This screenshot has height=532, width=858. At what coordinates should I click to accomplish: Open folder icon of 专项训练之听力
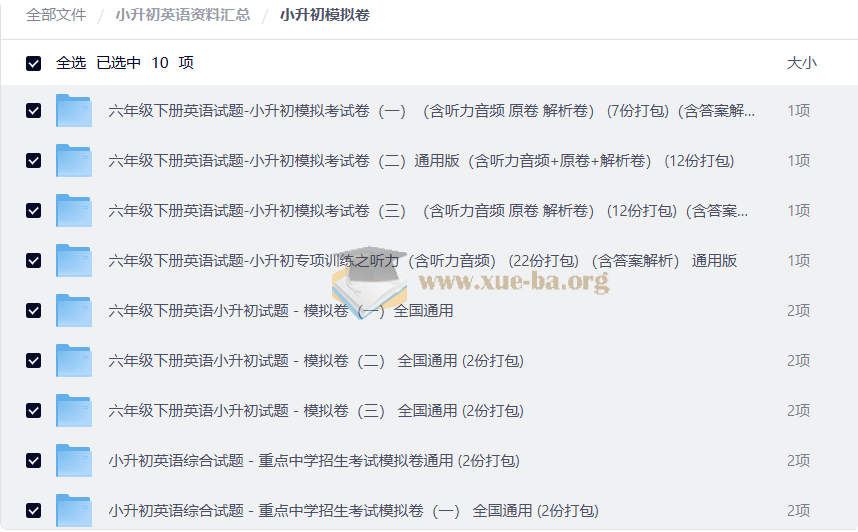click(x=73, y=261)
